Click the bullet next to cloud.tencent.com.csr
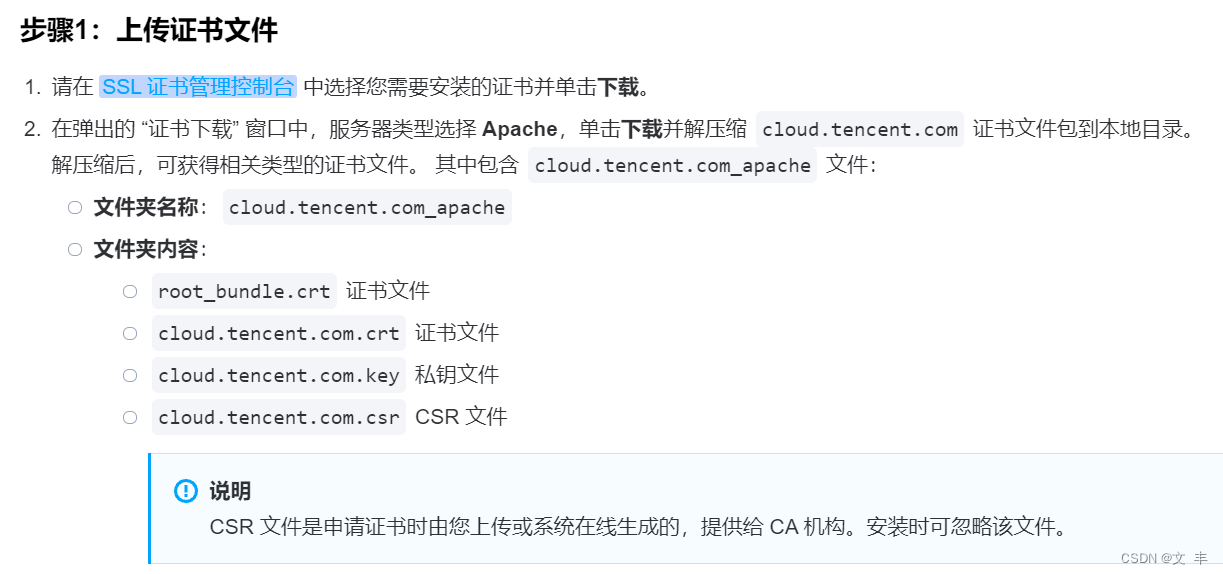The width and height of the screenshot is (1223, 574). [x=130, y=417]
